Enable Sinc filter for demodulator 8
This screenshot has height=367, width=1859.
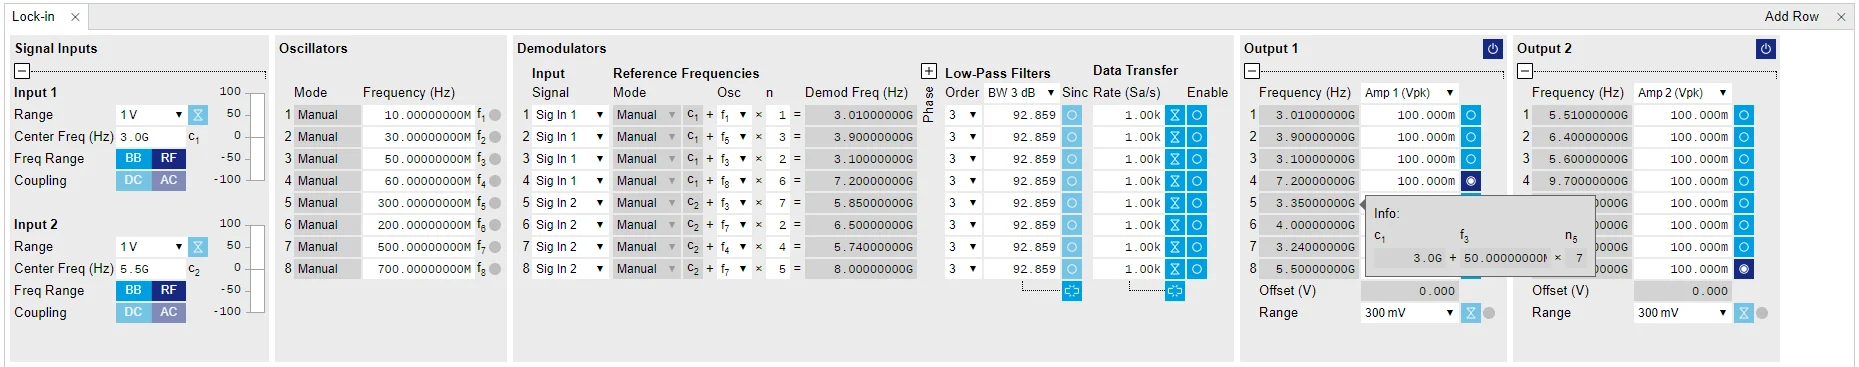1071,269
